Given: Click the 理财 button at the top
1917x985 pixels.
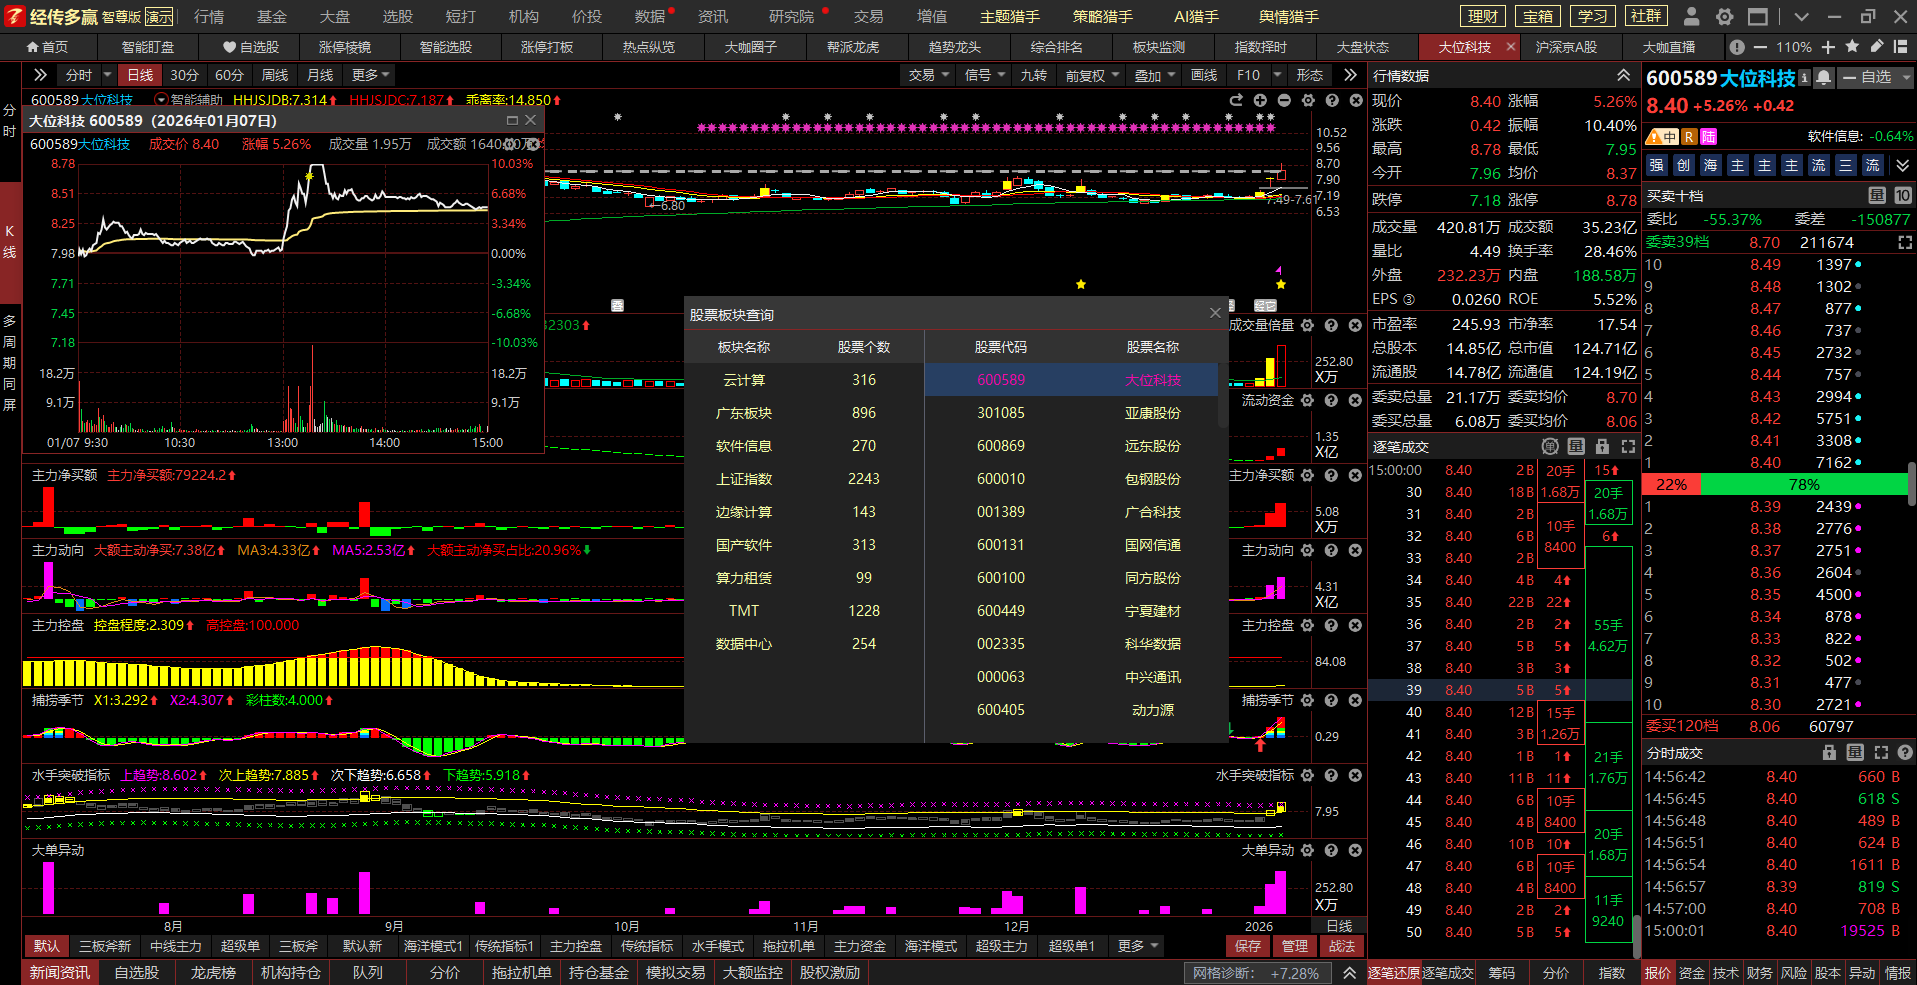Looking at the screenshot, I should pos(1482,17).
